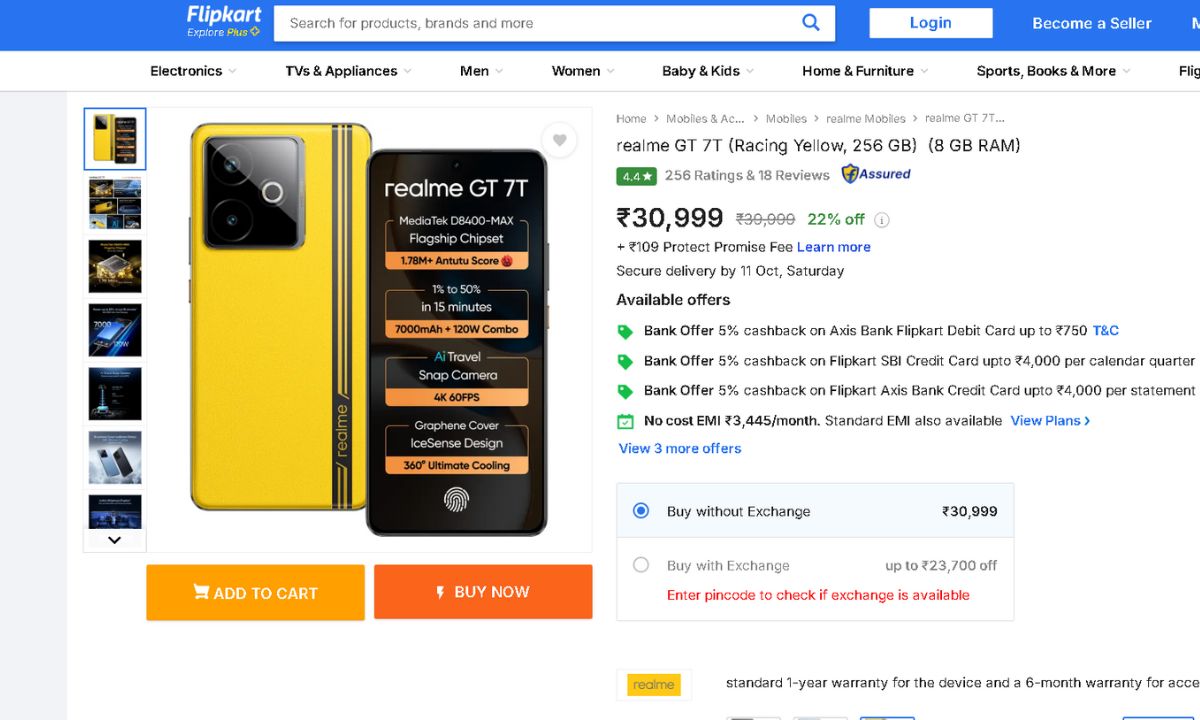Click the No cost EMI calendar icon
This screenshot has width=1200, height=720.
625,421
